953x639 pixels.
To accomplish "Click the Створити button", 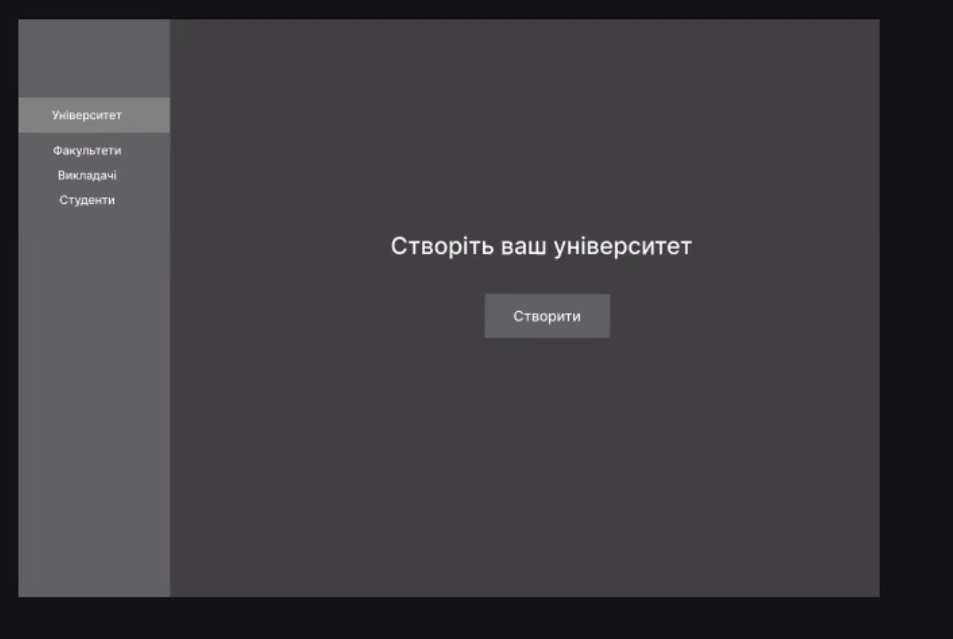I will (x=546, y=316).
